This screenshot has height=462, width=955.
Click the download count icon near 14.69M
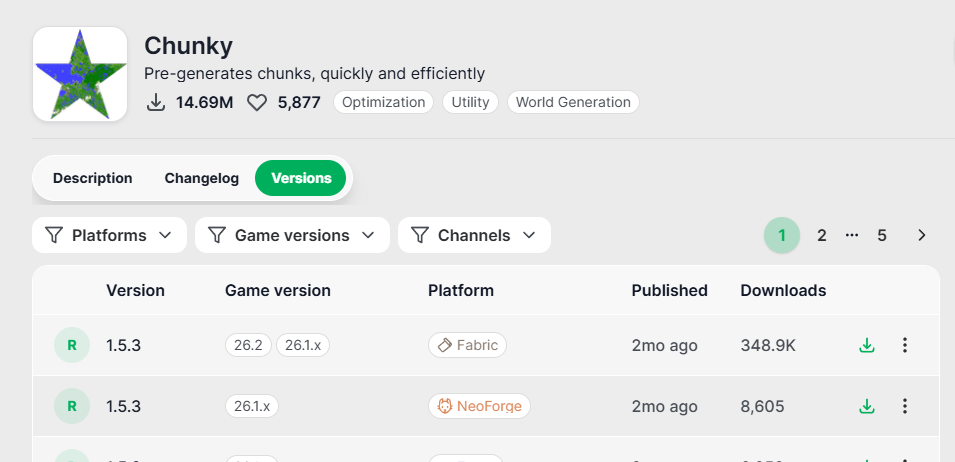pos(156,102)
